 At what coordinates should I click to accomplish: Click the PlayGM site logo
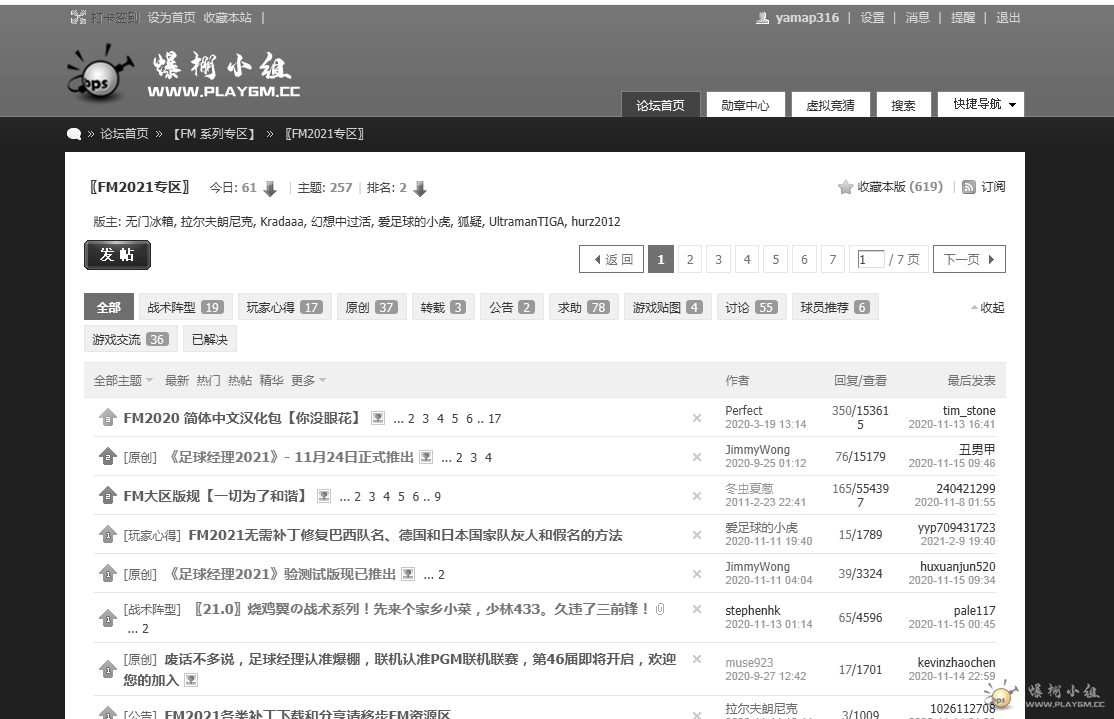[184, 72]
